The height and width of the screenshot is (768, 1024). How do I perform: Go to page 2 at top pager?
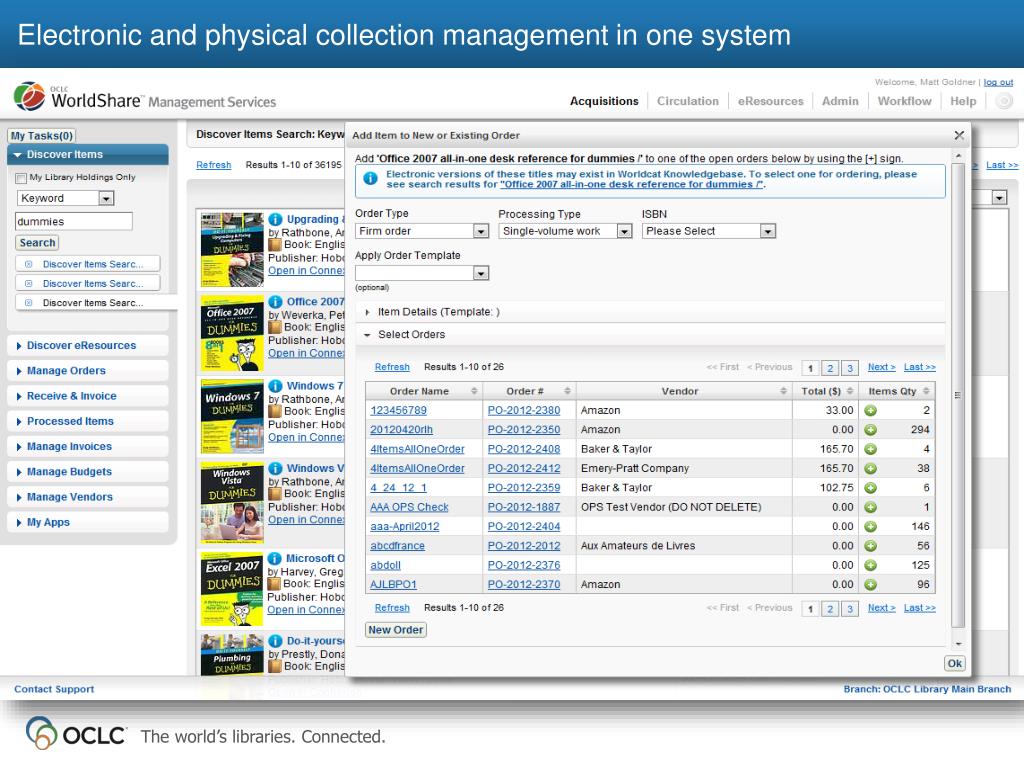point(830,368)
